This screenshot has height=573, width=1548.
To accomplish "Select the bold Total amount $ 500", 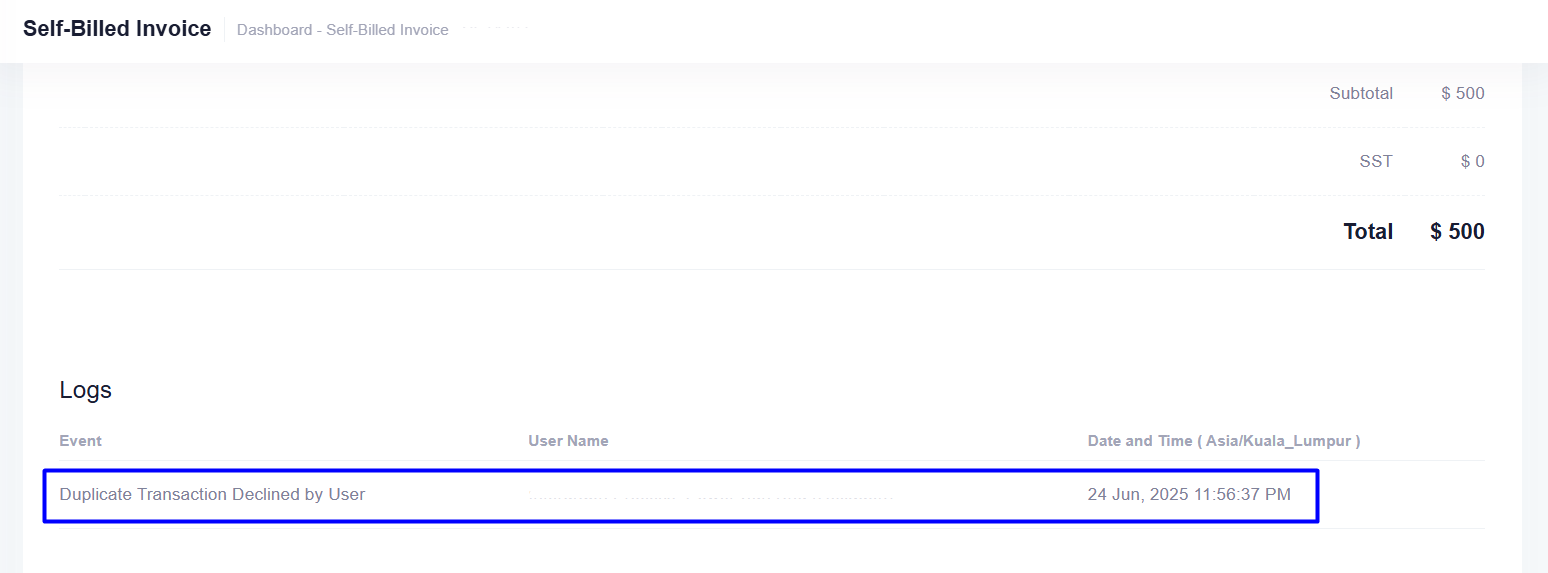I will [x=1457, y=232].
